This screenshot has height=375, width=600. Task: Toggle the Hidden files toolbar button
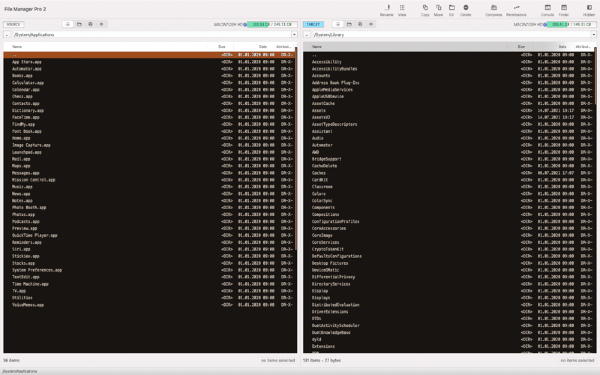589,10
